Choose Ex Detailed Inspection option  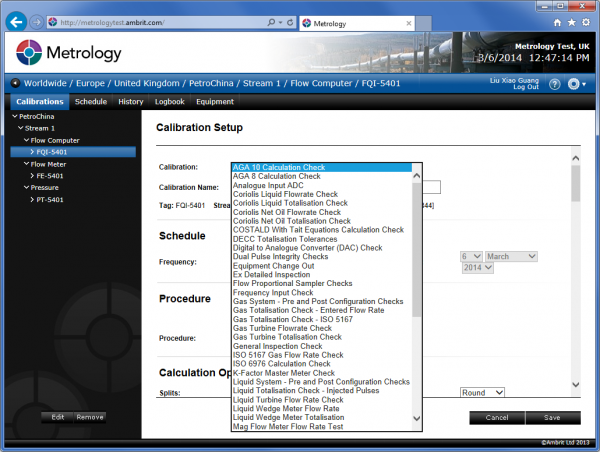pos(322,274)
